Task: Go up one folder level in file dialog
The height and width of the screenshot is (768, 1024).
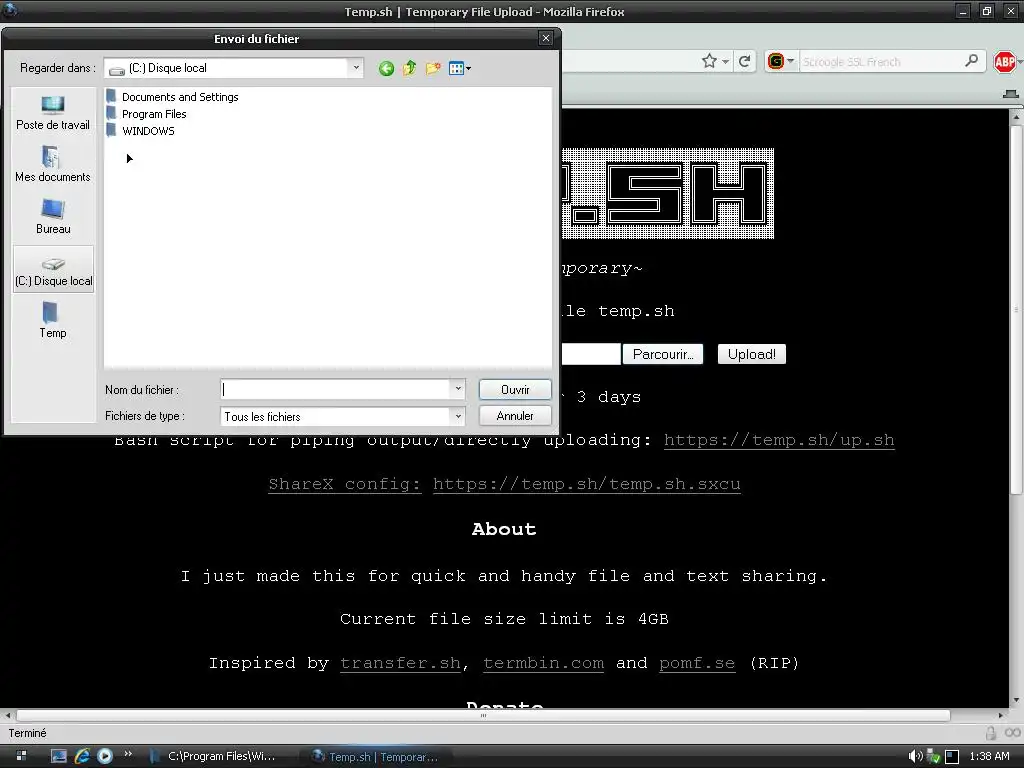Action: coord(409,68)
